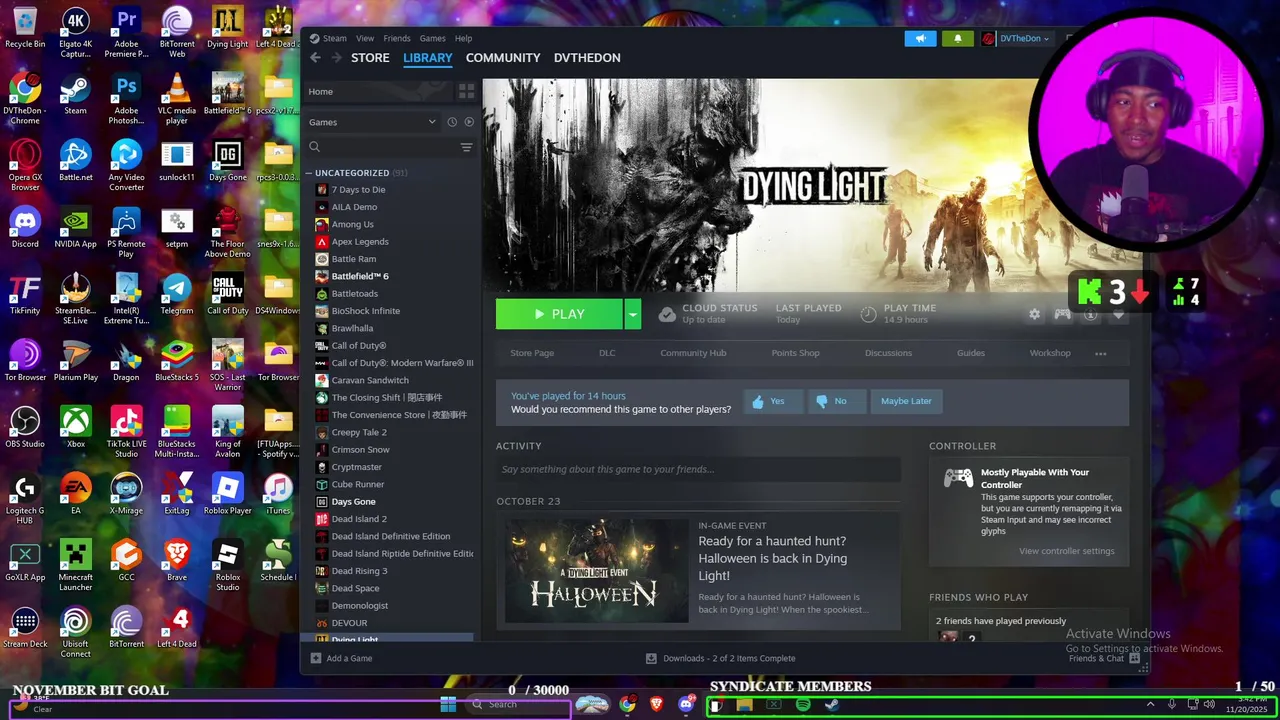Open the Help menu

click(x=463, y=39)
